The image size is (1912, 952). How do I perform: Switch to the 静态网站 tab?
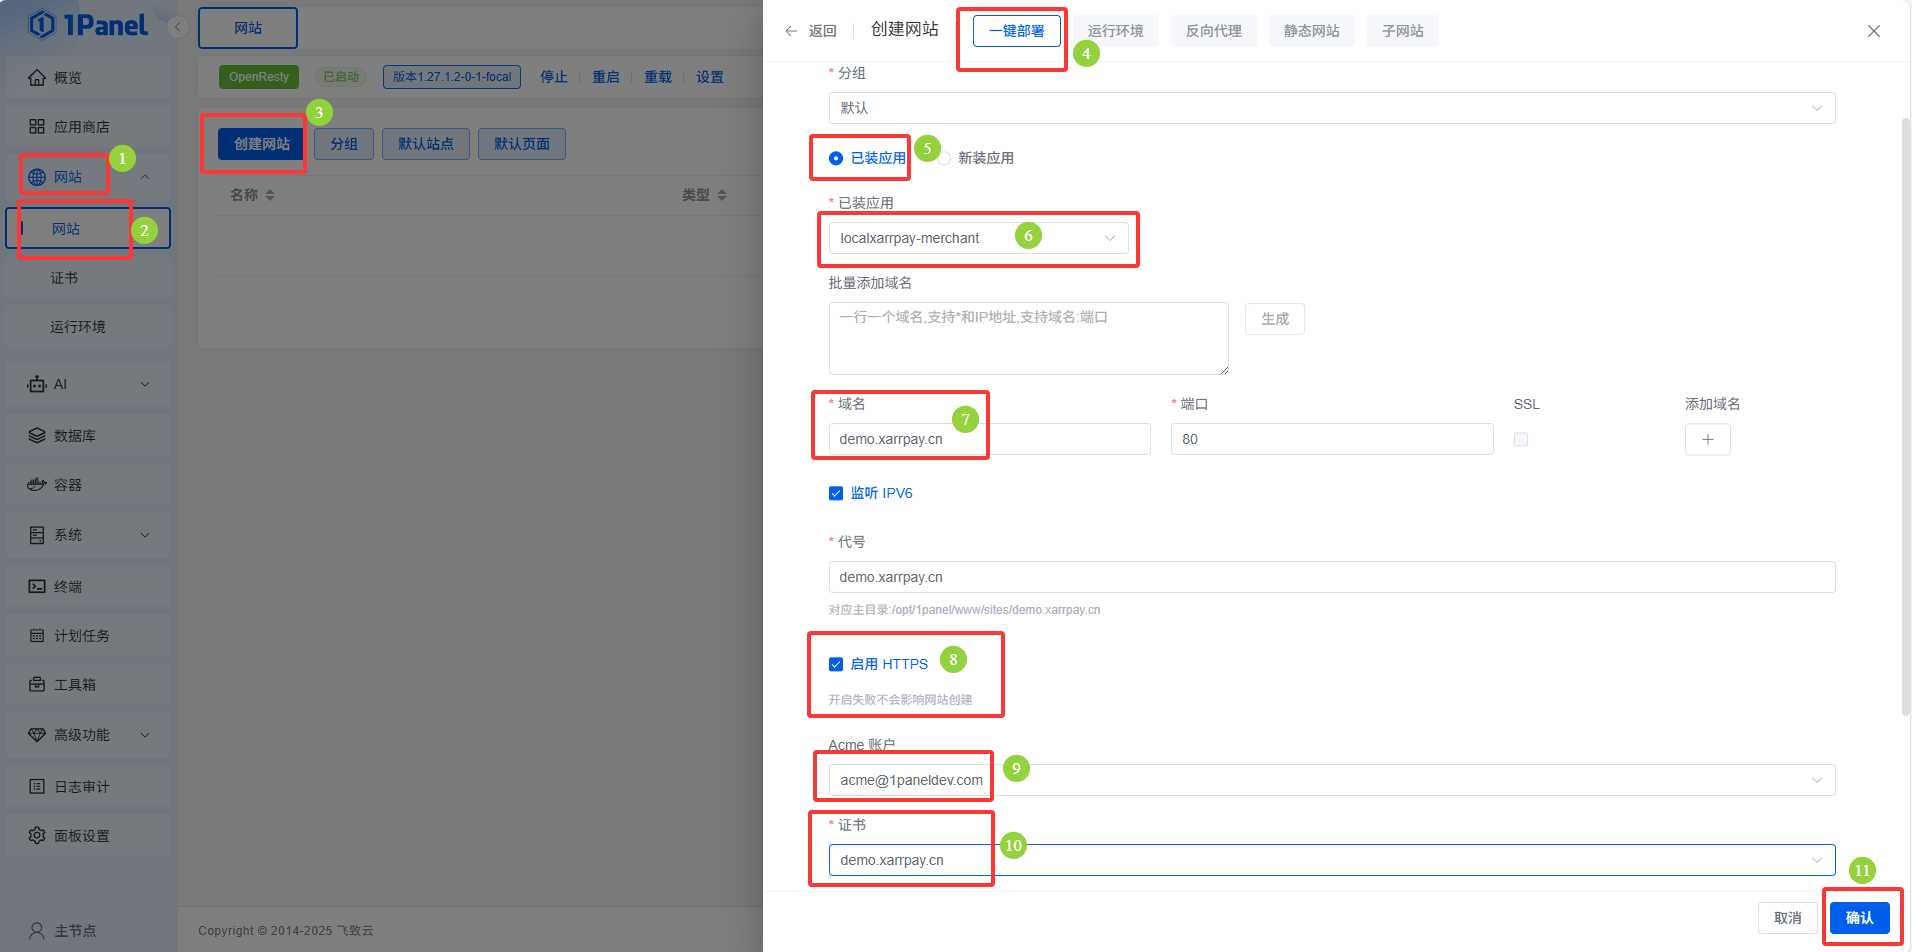coord(1311,31)
